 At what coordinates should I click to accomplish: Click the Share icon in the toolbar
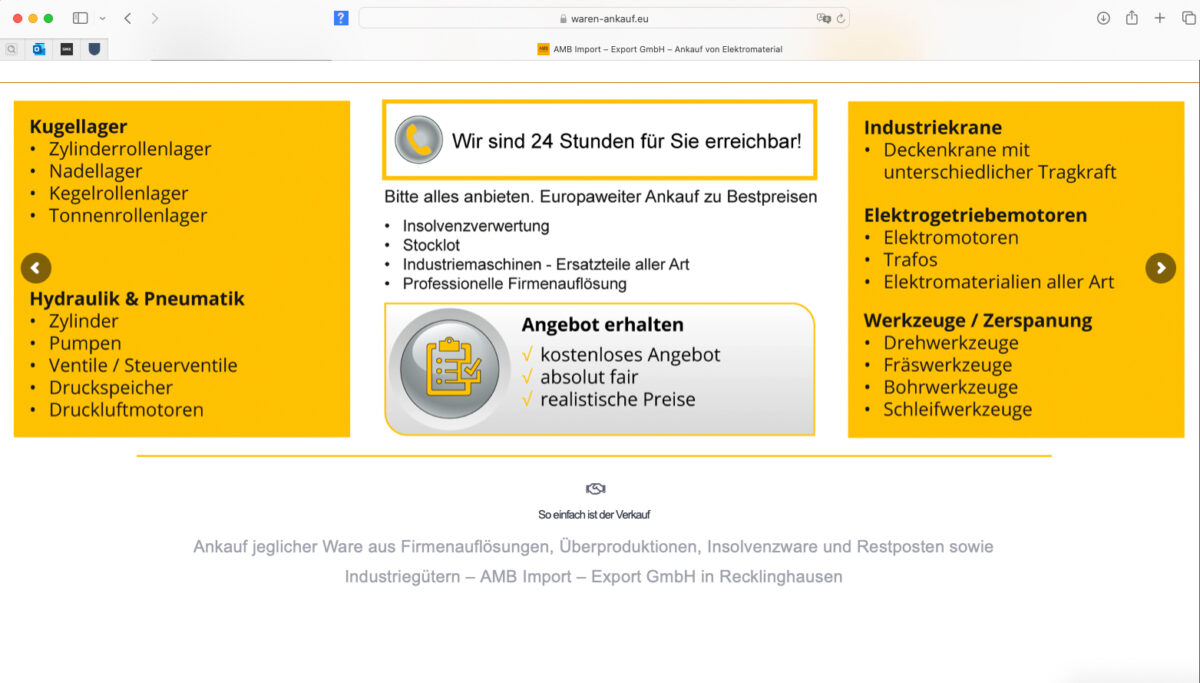point(1131,18)
